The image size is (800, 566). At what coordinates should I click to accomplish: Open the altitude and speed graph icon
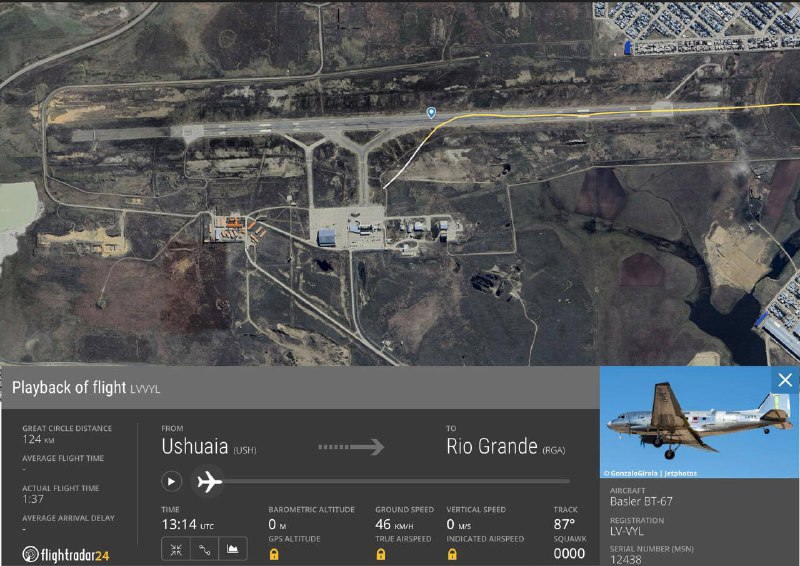point(233,548)
